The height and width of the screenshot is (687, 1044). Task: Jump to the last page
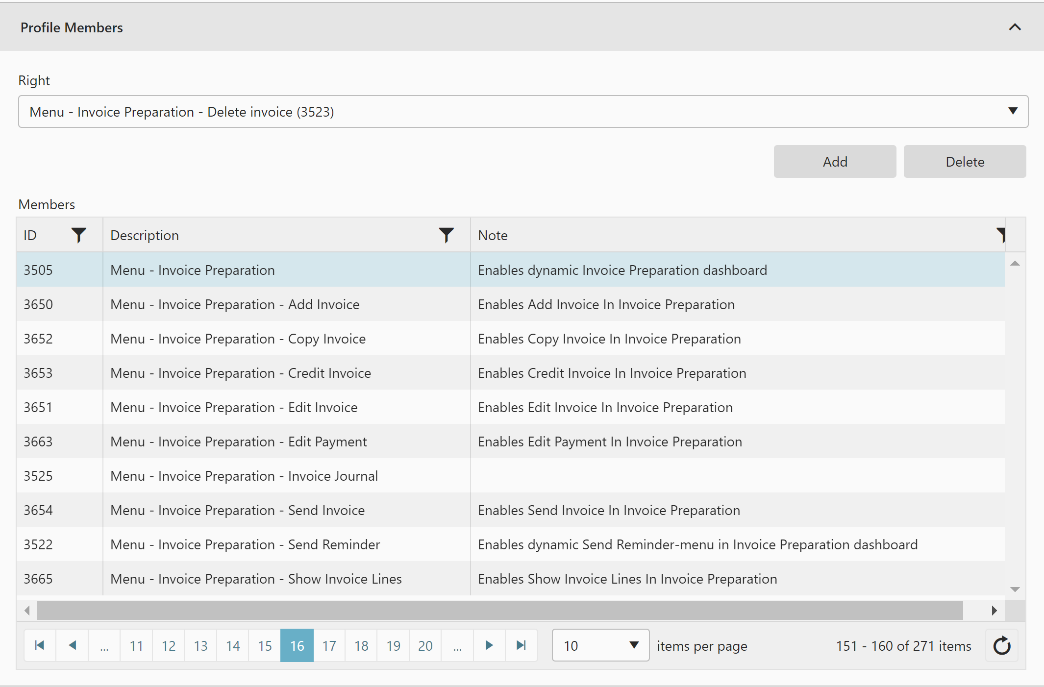tap(521, 646)
